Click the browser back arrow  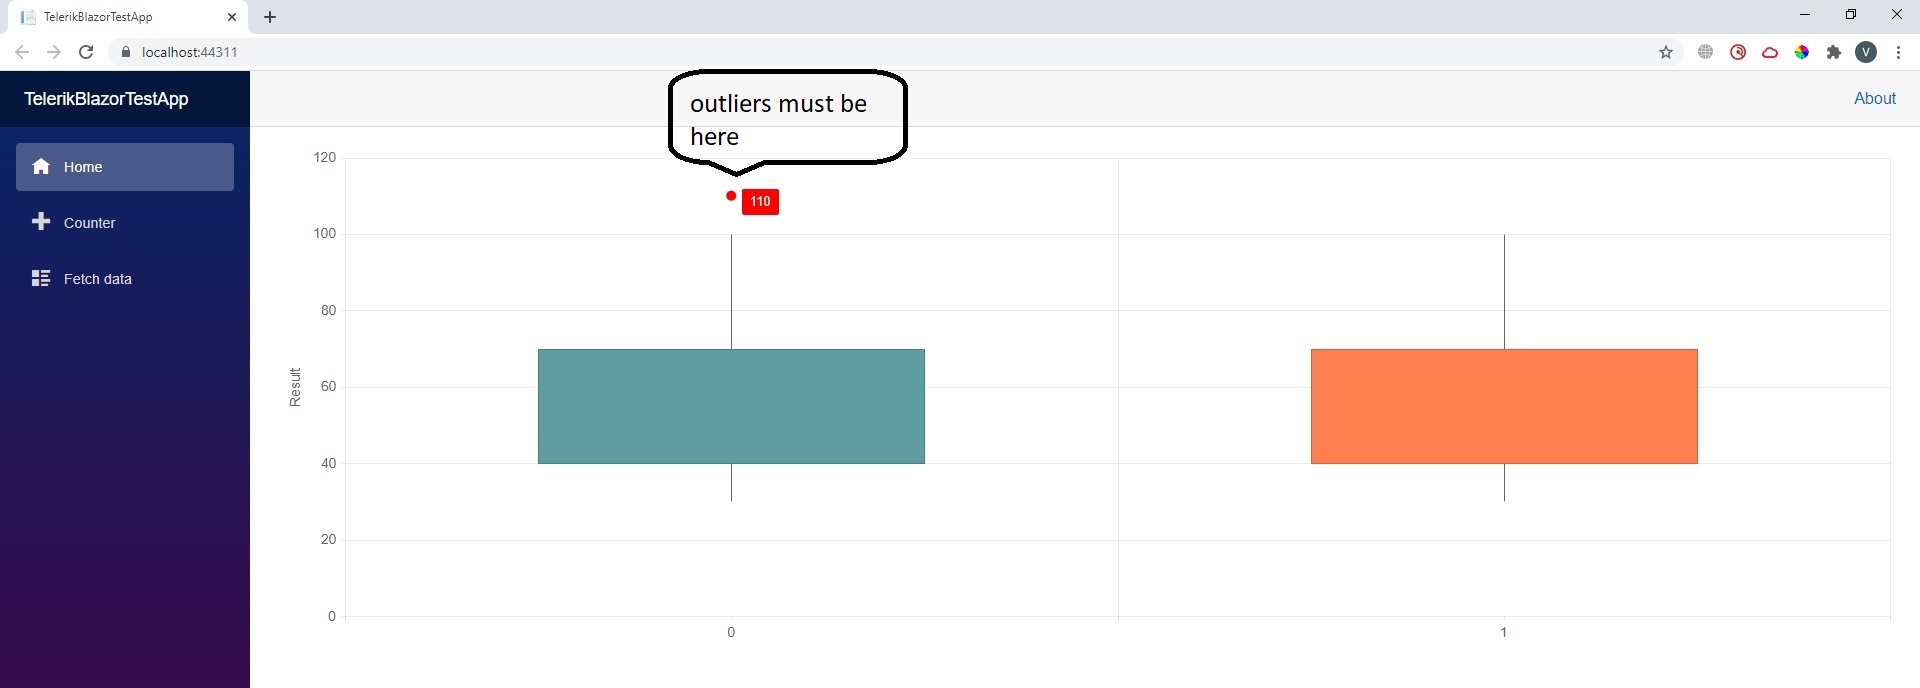click(x=22, y=52)
